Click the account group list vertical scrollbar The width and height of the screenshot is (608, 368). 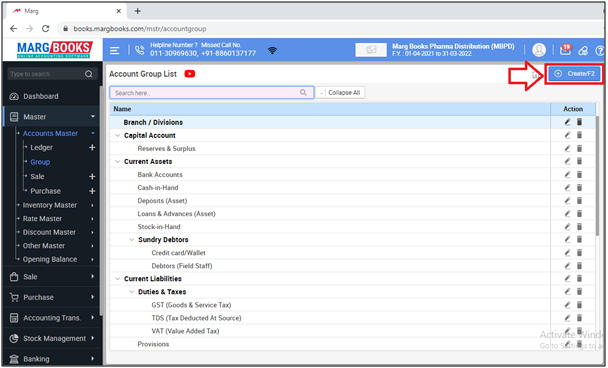pos(598,174)
